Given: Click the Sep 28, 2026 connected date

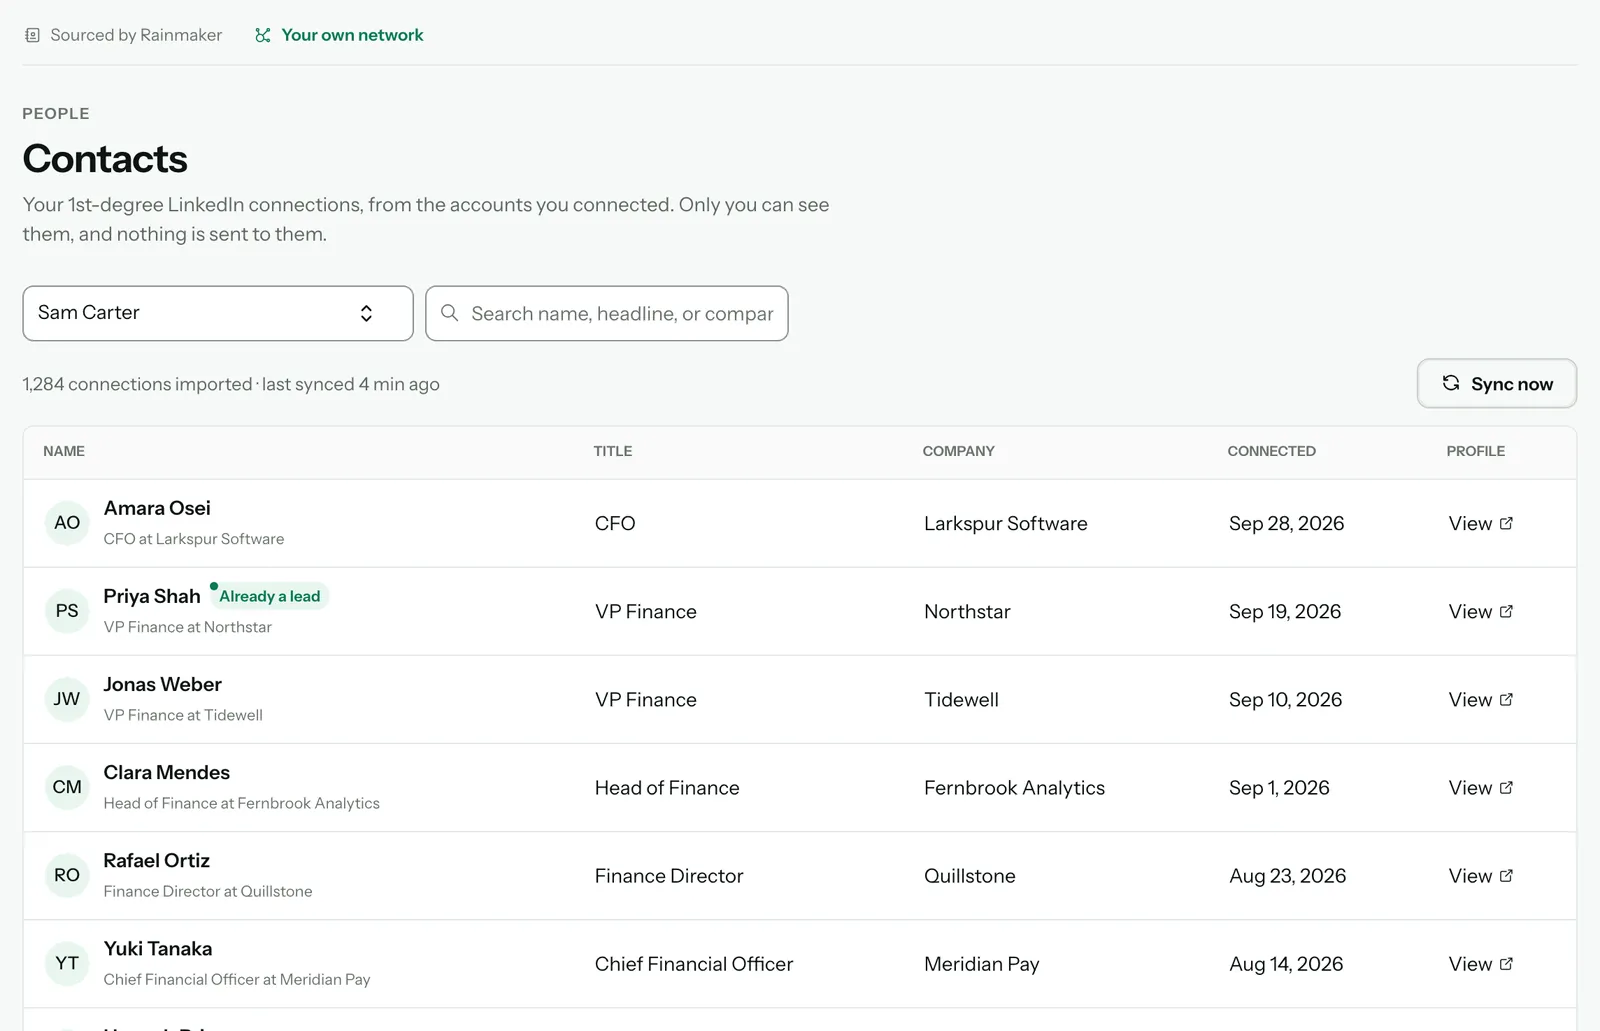Looking at the screenshot, I should pos(1286,523).
